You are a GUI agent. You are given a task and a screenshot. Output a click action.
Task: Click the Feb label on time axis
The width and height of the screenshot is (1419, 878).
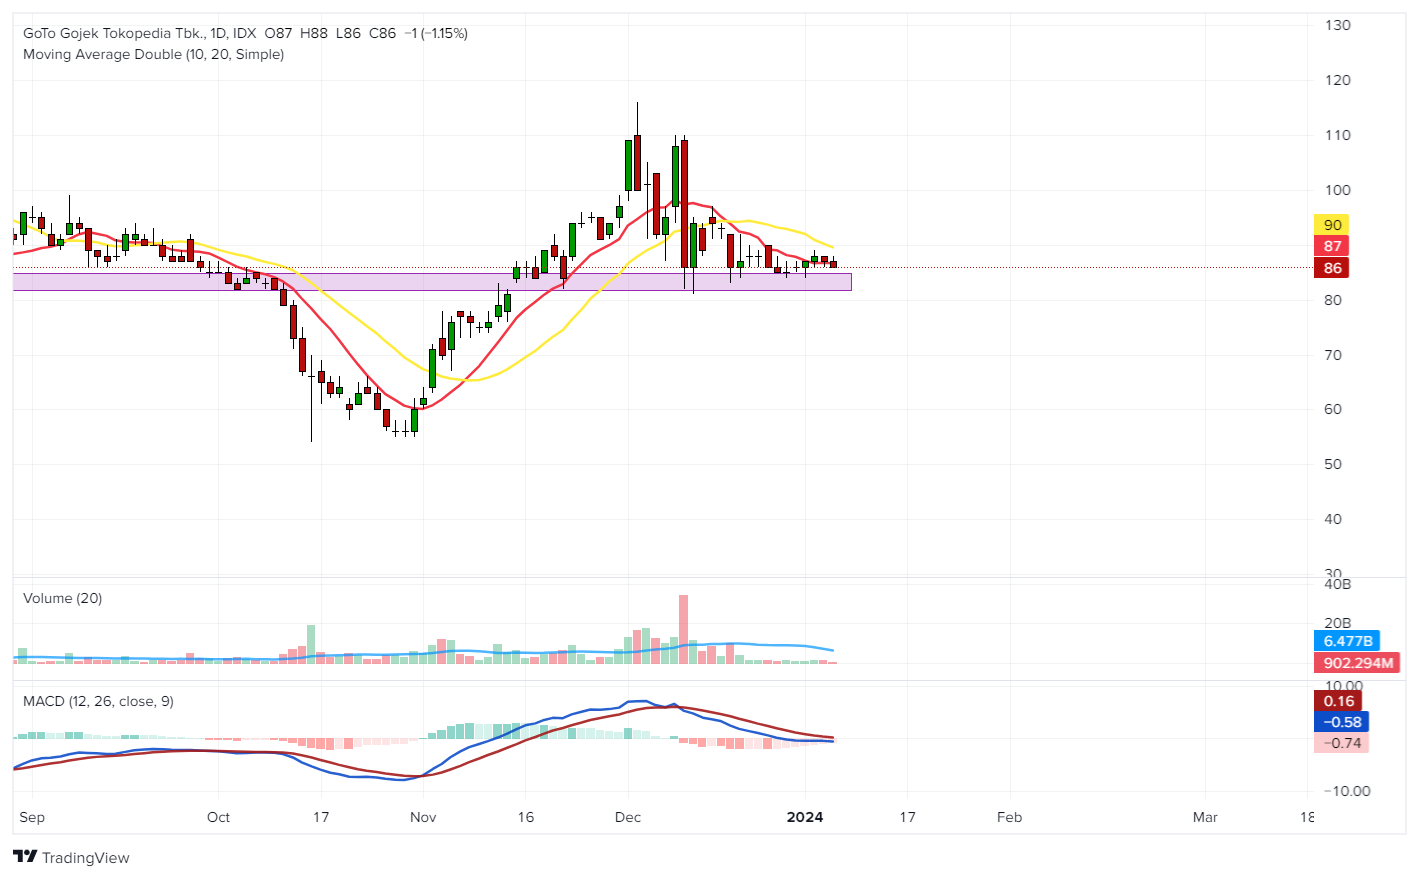1010,817
